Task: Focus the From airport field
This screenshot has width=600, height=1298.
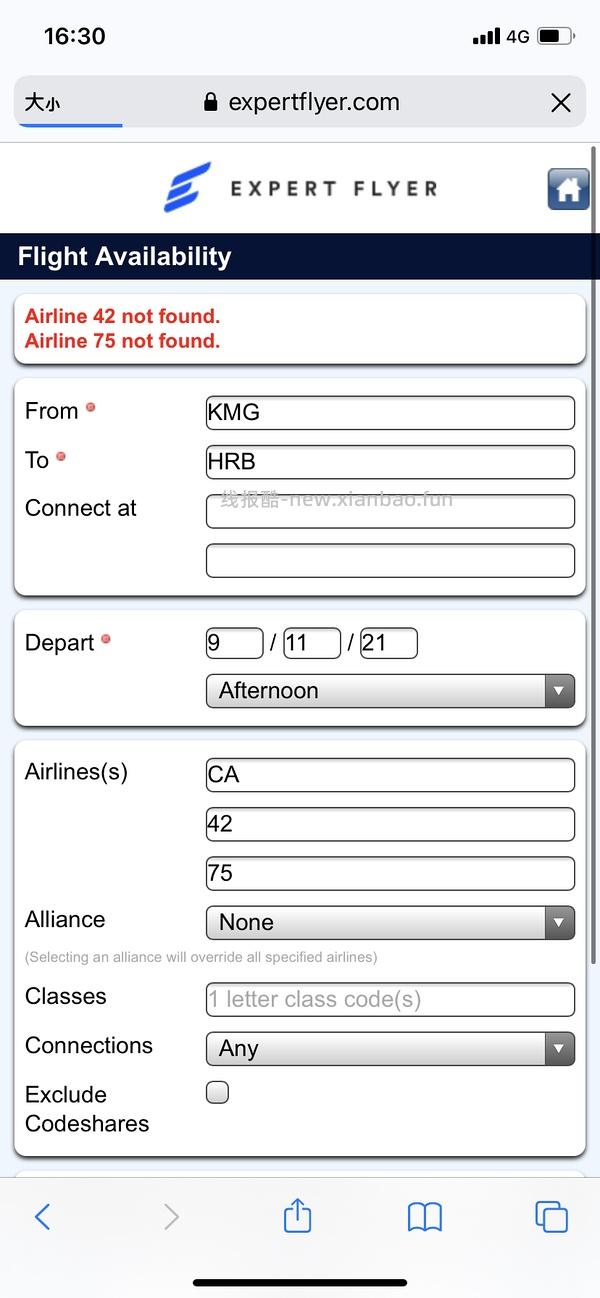Action: 390,412
